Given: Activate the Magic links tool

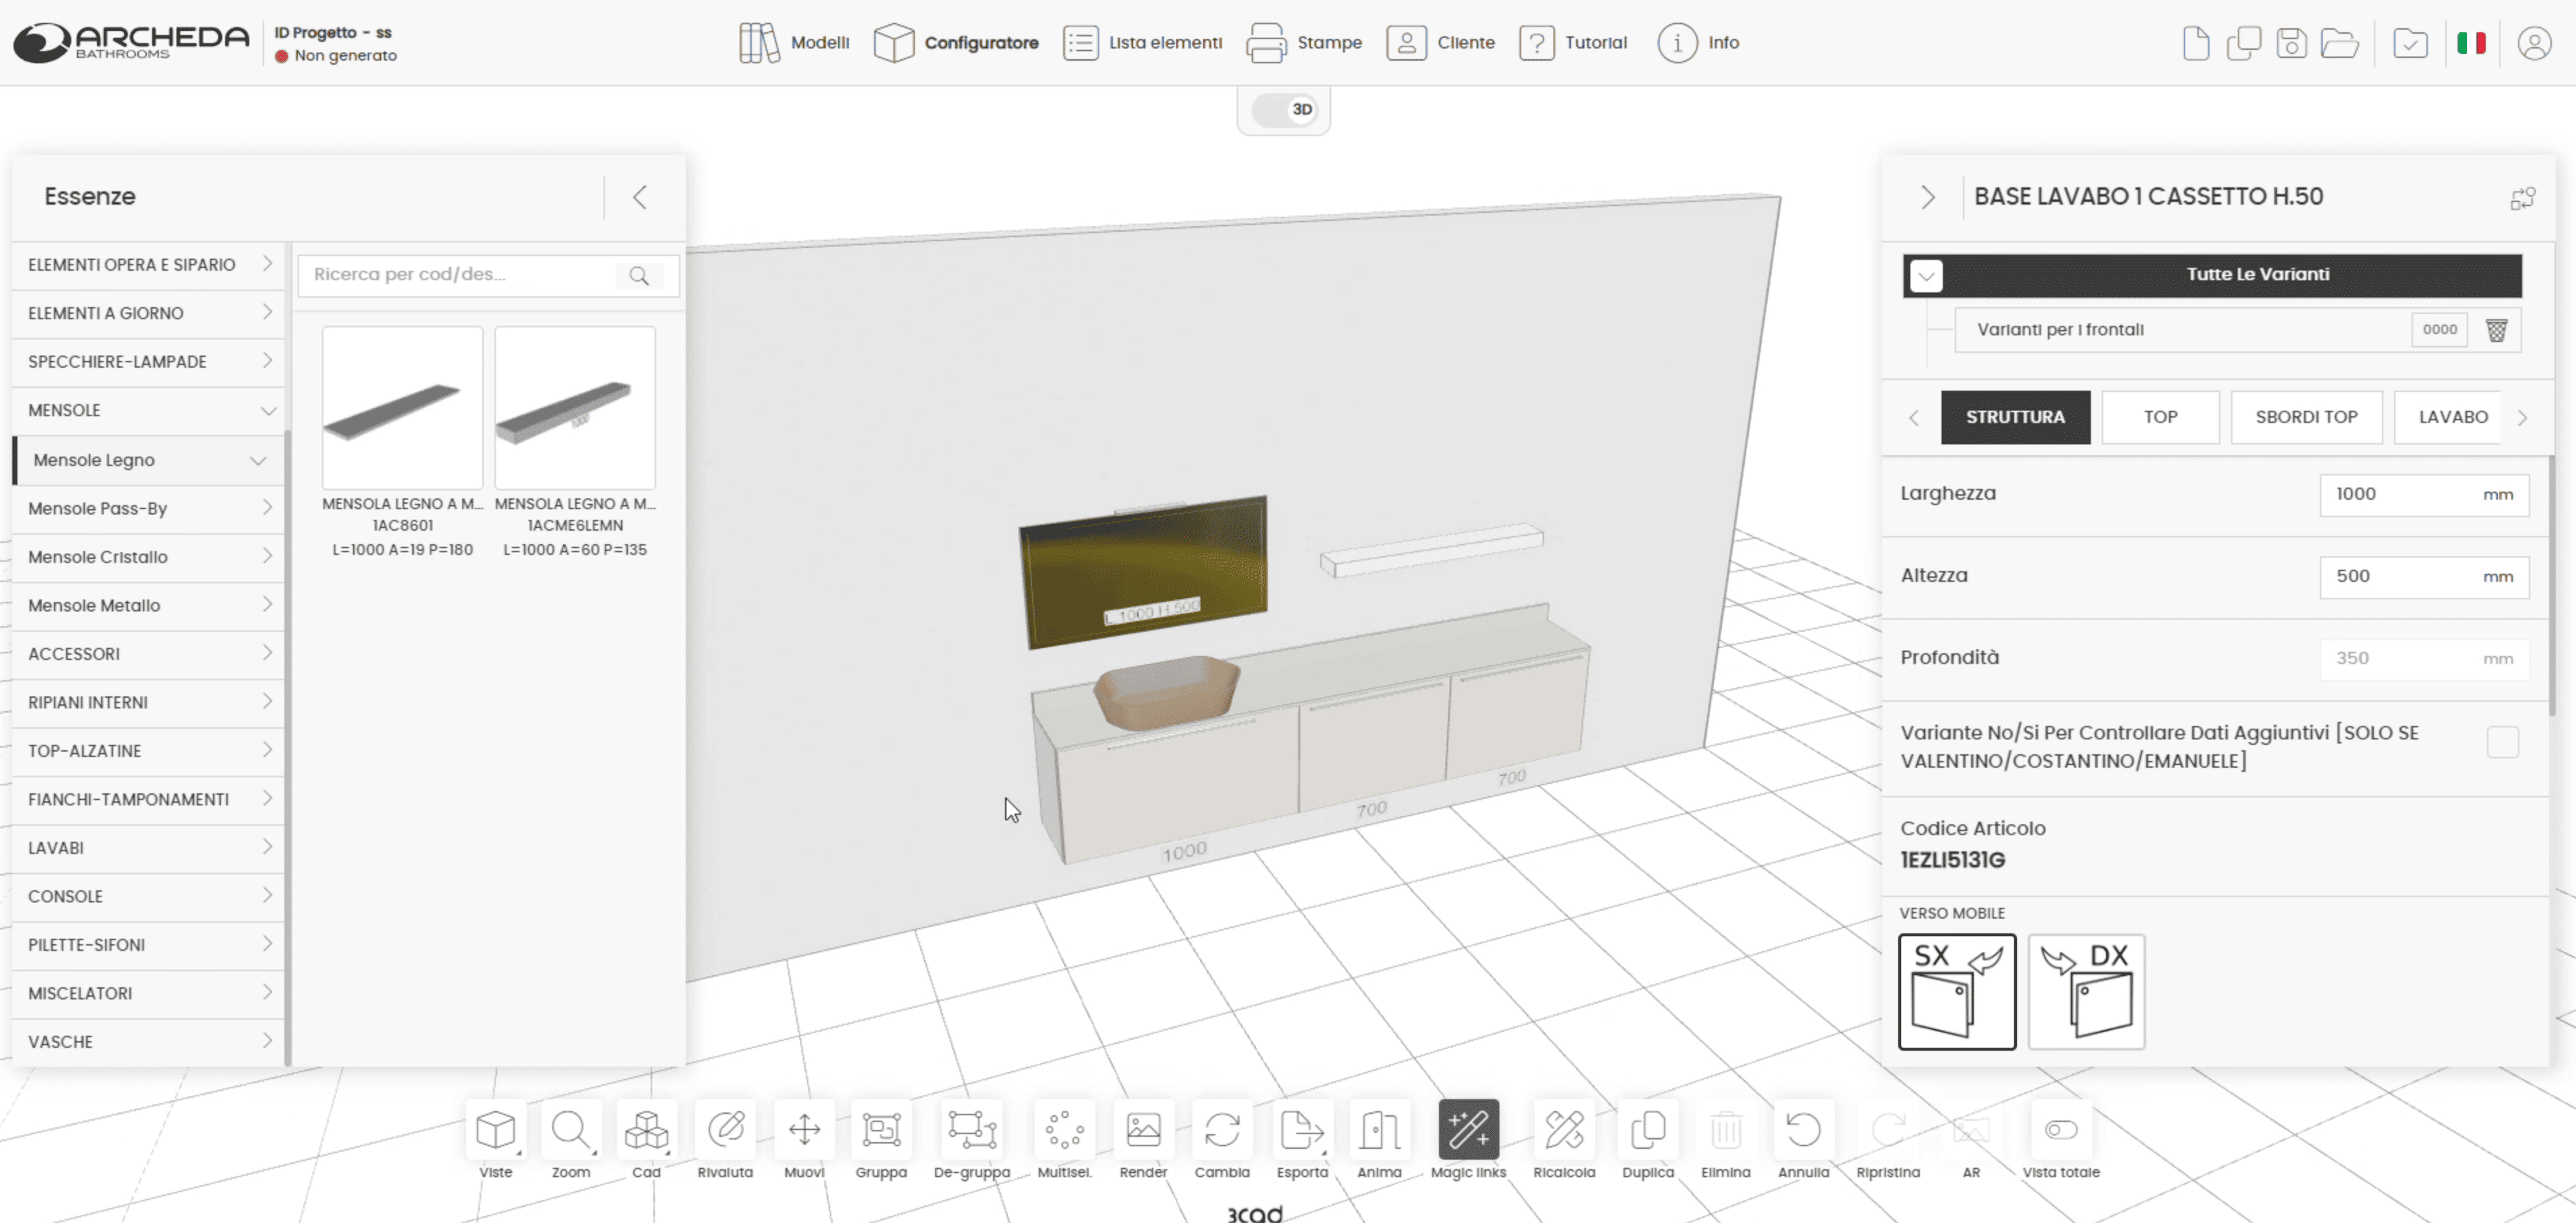Looking at the screenshot, I should pos(1468,1130).
